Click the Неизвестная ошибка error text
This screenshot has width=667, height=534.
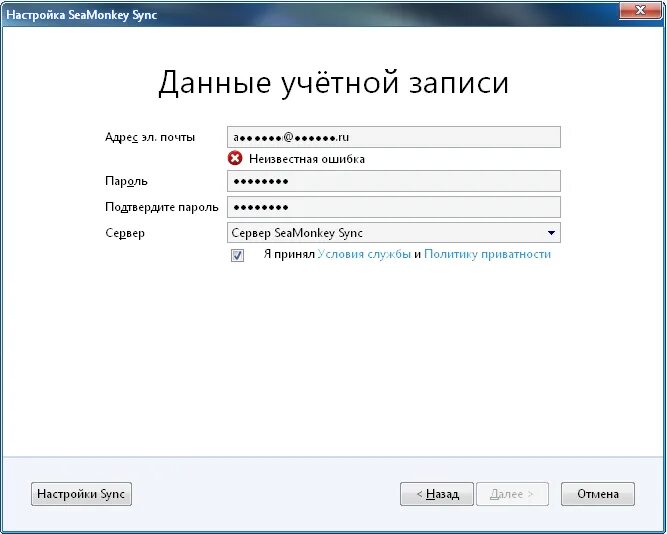click(307, 159)
